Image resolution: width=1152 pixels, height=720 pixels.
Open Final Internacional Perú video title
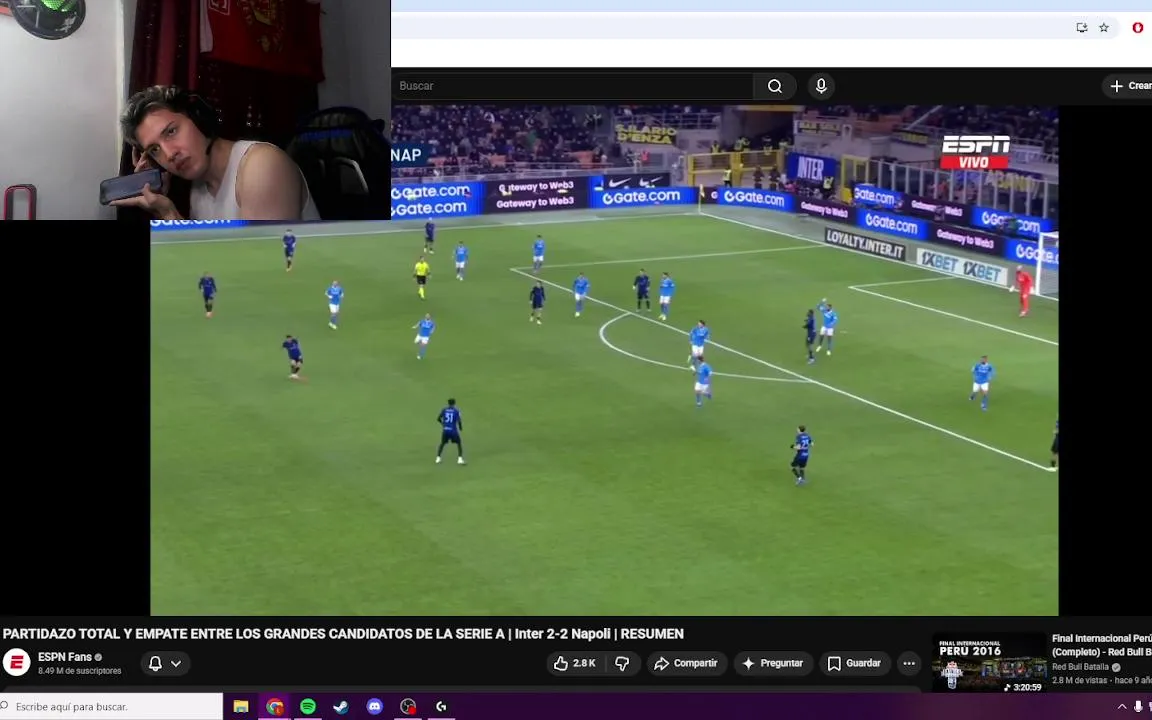click(x=1101, y=645)
